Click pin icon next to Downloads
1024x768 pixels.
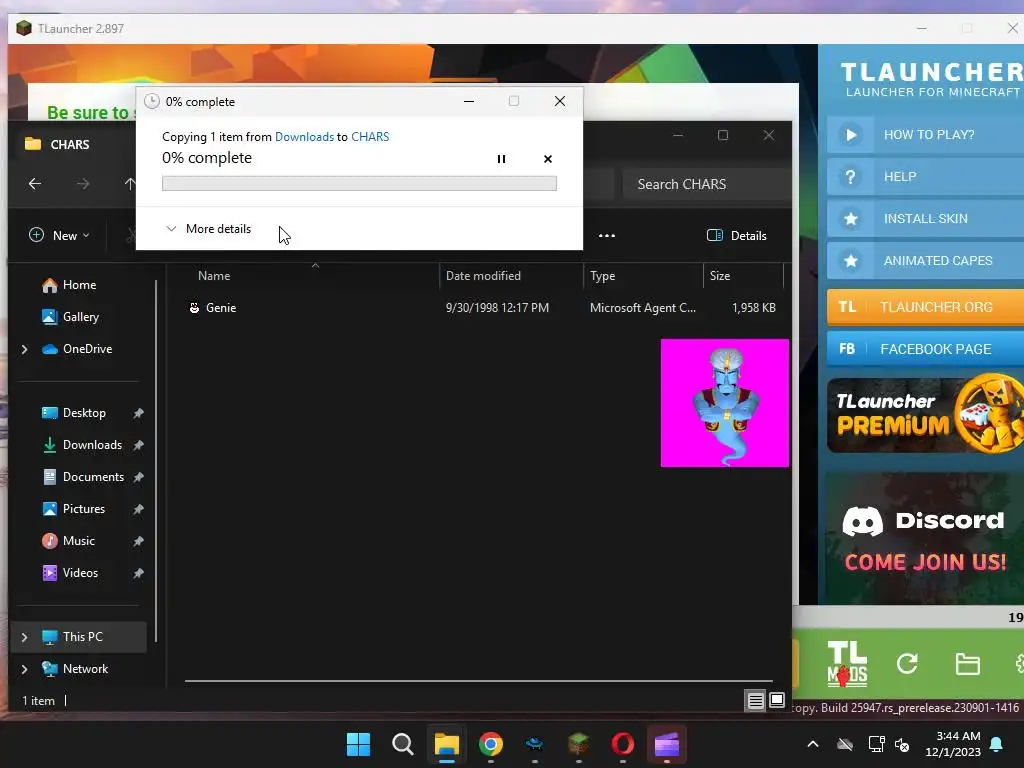click(x=138, y=445)
